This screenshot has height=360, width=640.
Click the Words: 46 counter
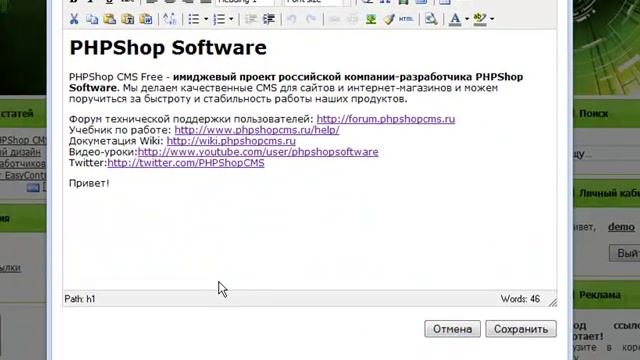520,299
